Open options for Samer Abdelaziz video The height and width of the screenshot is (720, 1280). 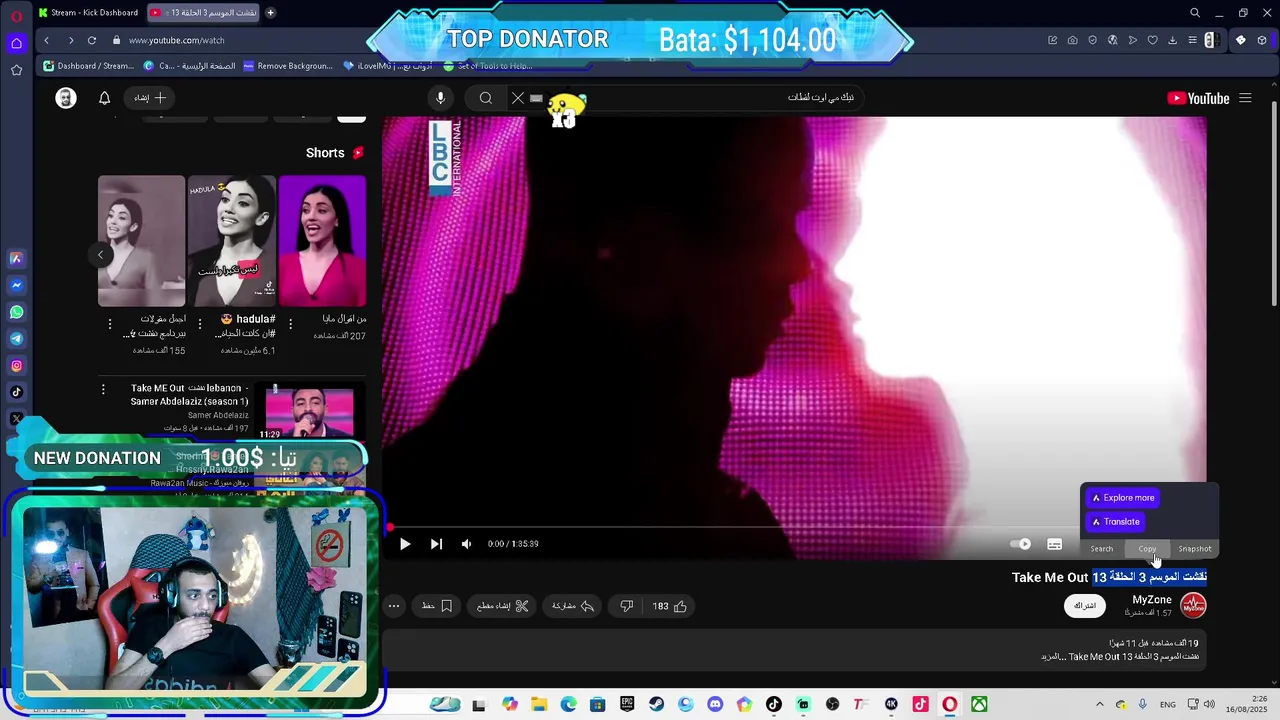103,390
